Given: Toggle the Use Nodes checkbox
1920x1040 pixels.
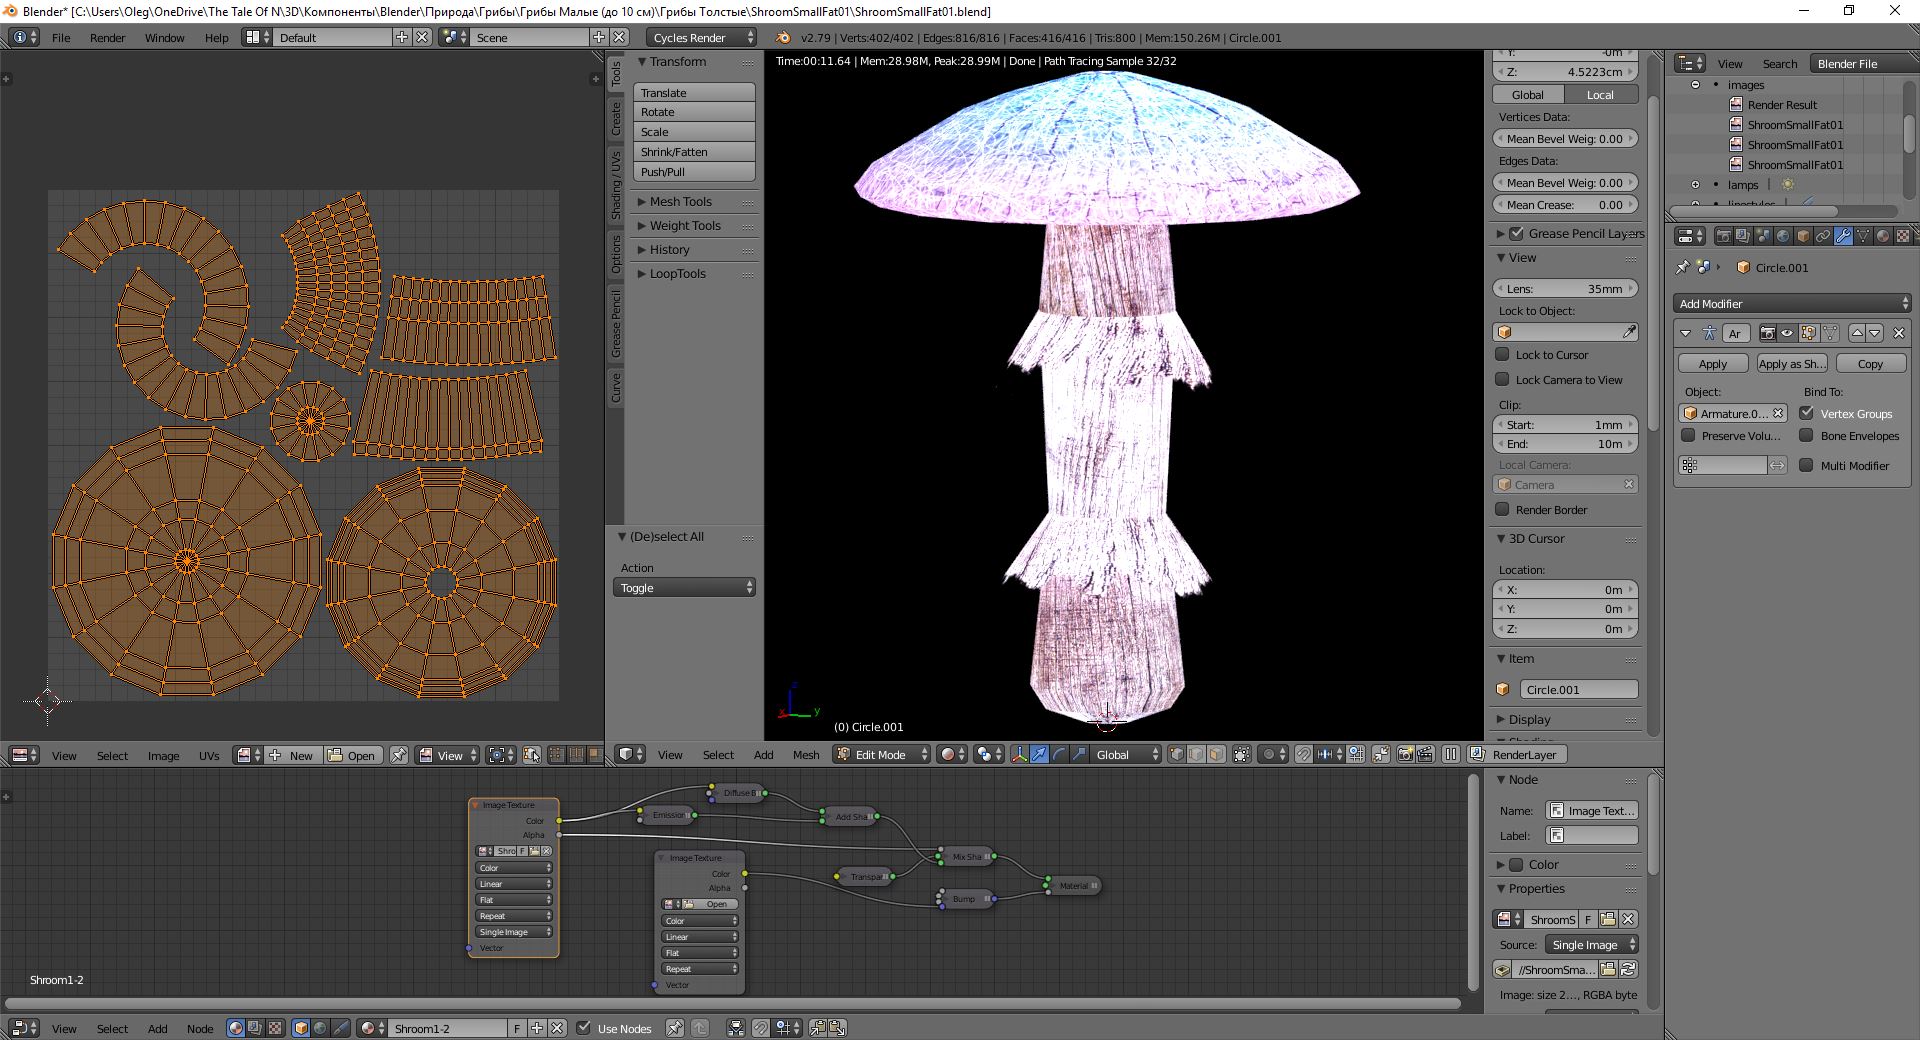Looking at the screenshot, I should (584, 1027).
